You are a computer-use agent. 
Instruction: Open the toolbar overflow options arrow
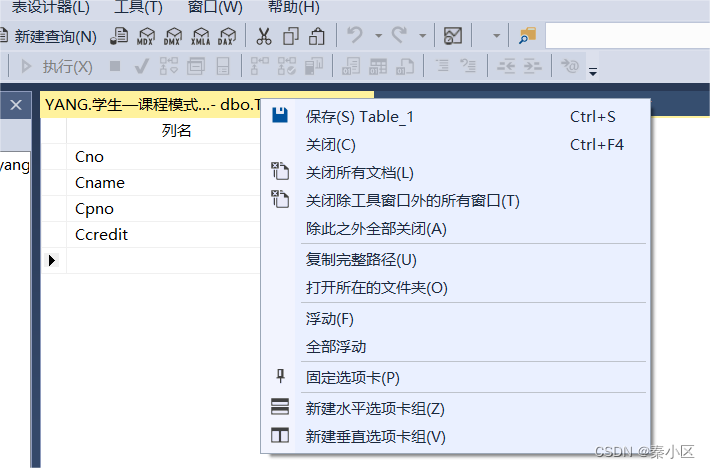point(593,71)
